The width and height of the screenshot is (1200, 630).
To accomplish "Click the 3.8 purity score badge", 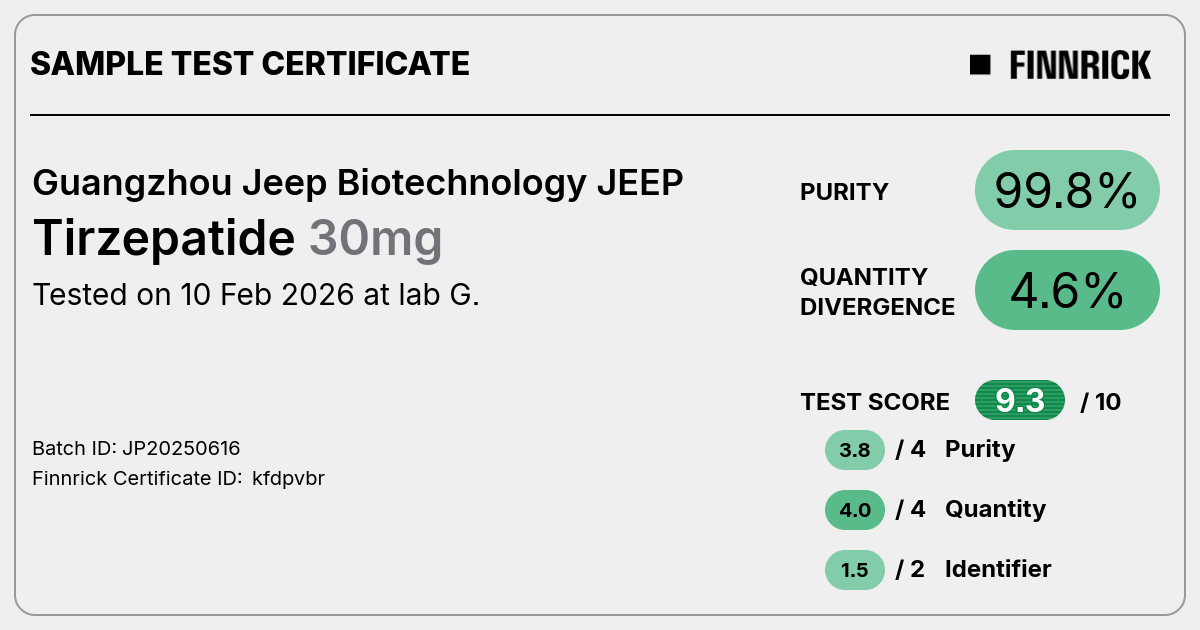I will coord(855,450).
